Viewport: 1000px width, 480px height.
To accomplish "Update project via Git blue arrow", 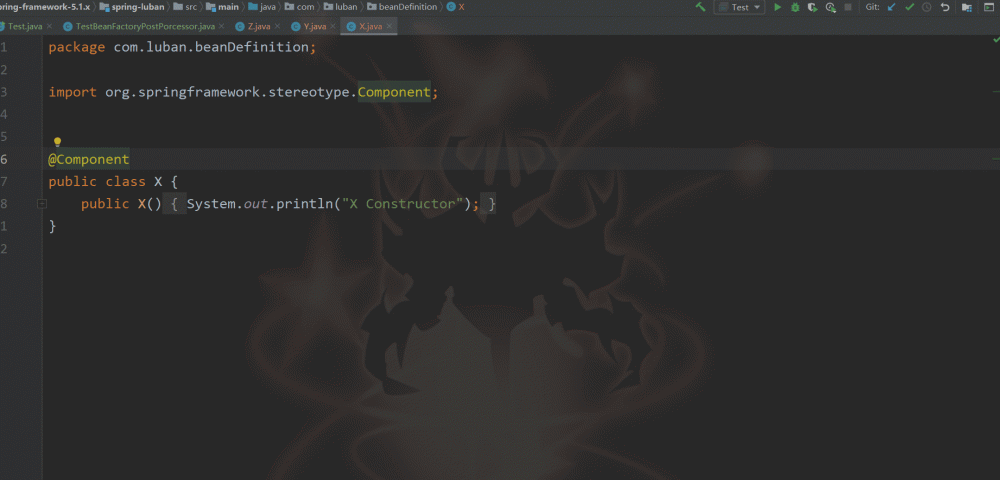I will (892, 7).
